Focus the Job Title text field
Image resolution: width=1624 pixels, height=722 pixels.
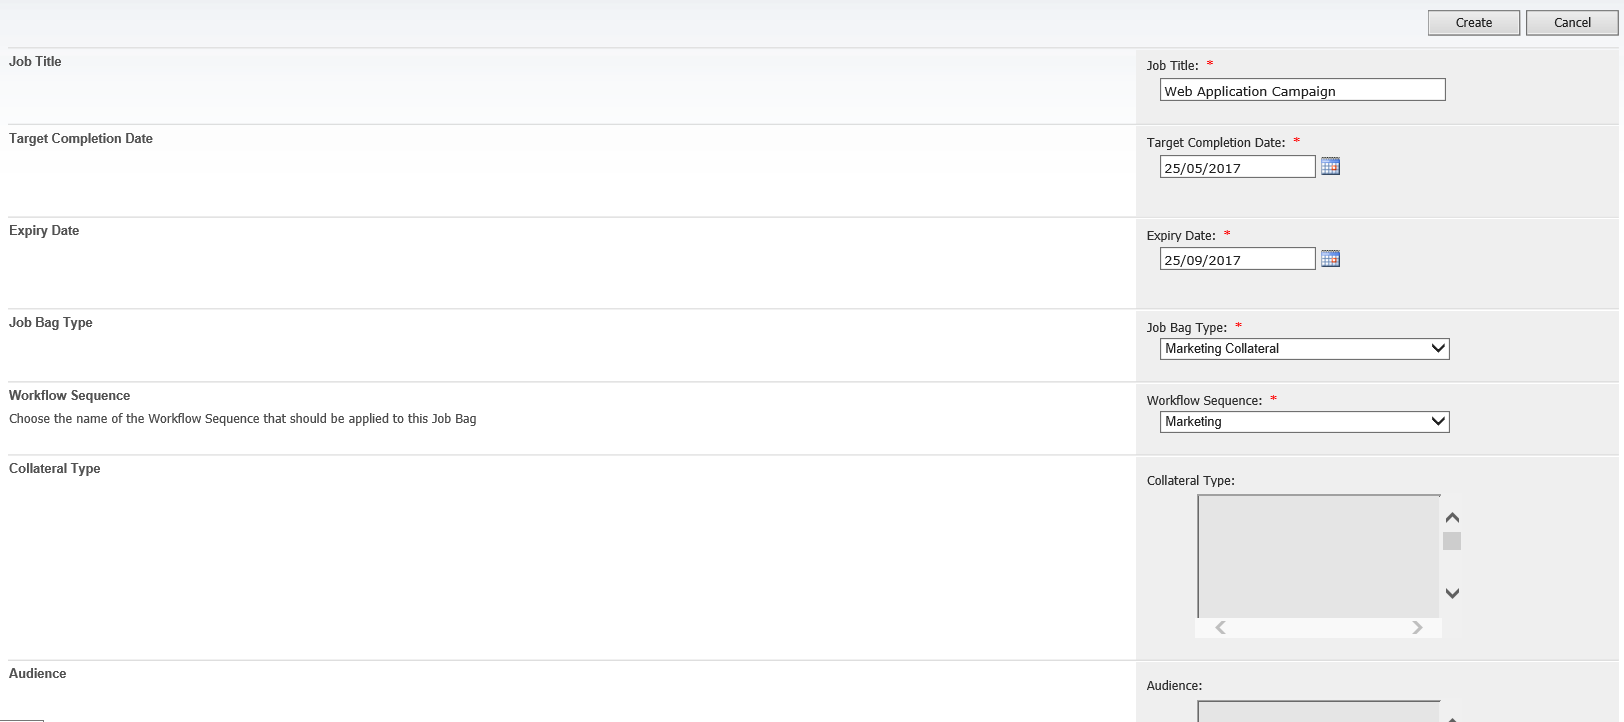(x=1303, y=90)
